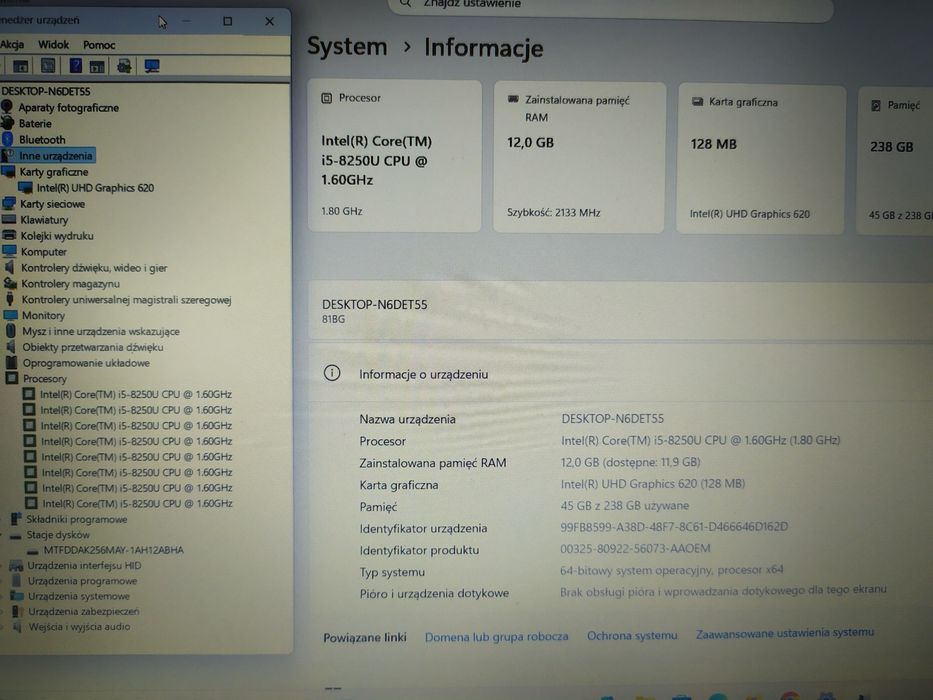
Task: Click the show/hide console tree toolbar icon
Action: (x=21, y=66)
